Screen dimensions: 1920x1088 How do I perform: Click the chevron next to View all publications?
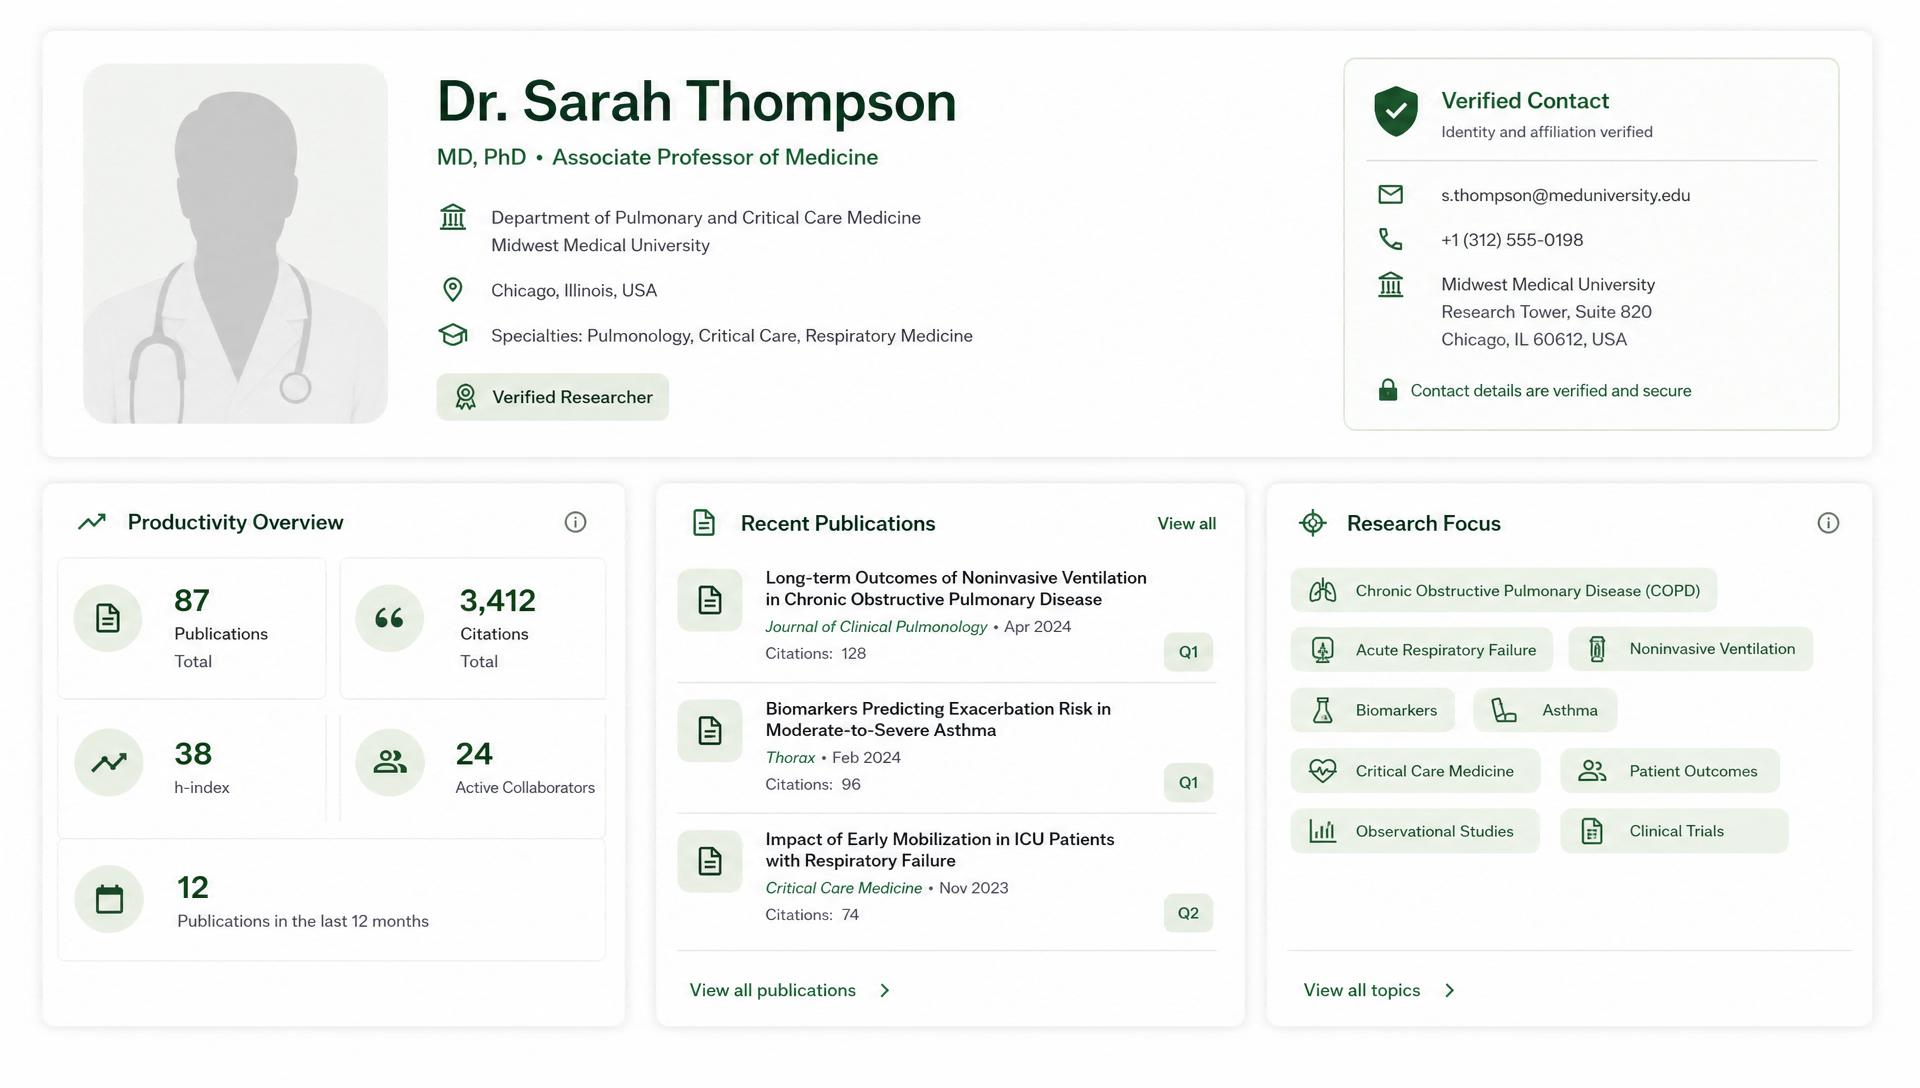(885, 990)
